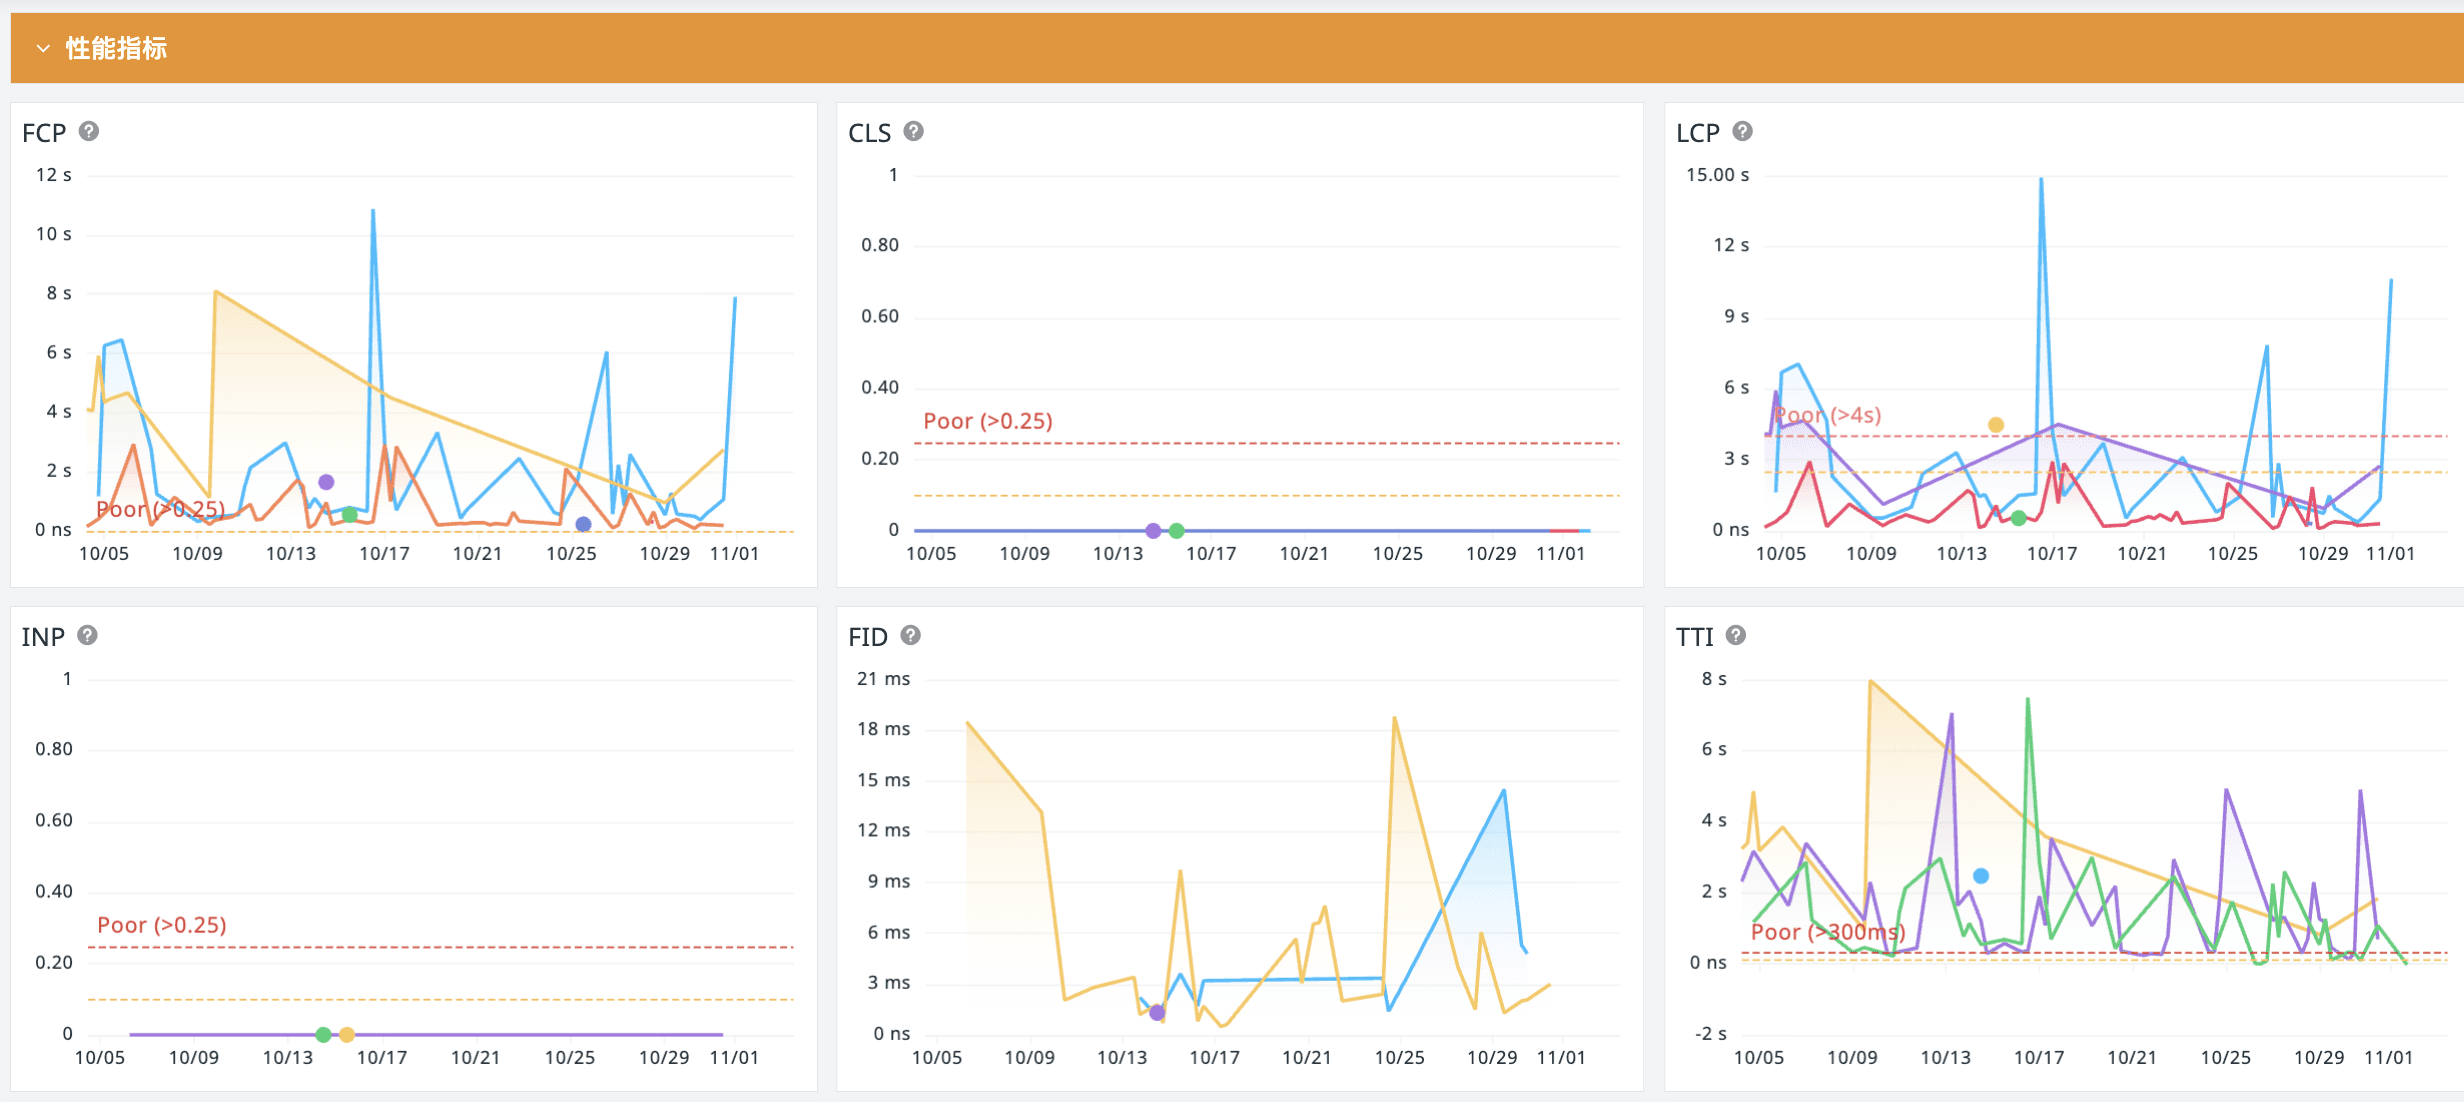Viewport: 2464px width, 1102px height.
Task: Click the yellow dot on the INP line
Action: pyautogui.click(x=347, y=1035)
